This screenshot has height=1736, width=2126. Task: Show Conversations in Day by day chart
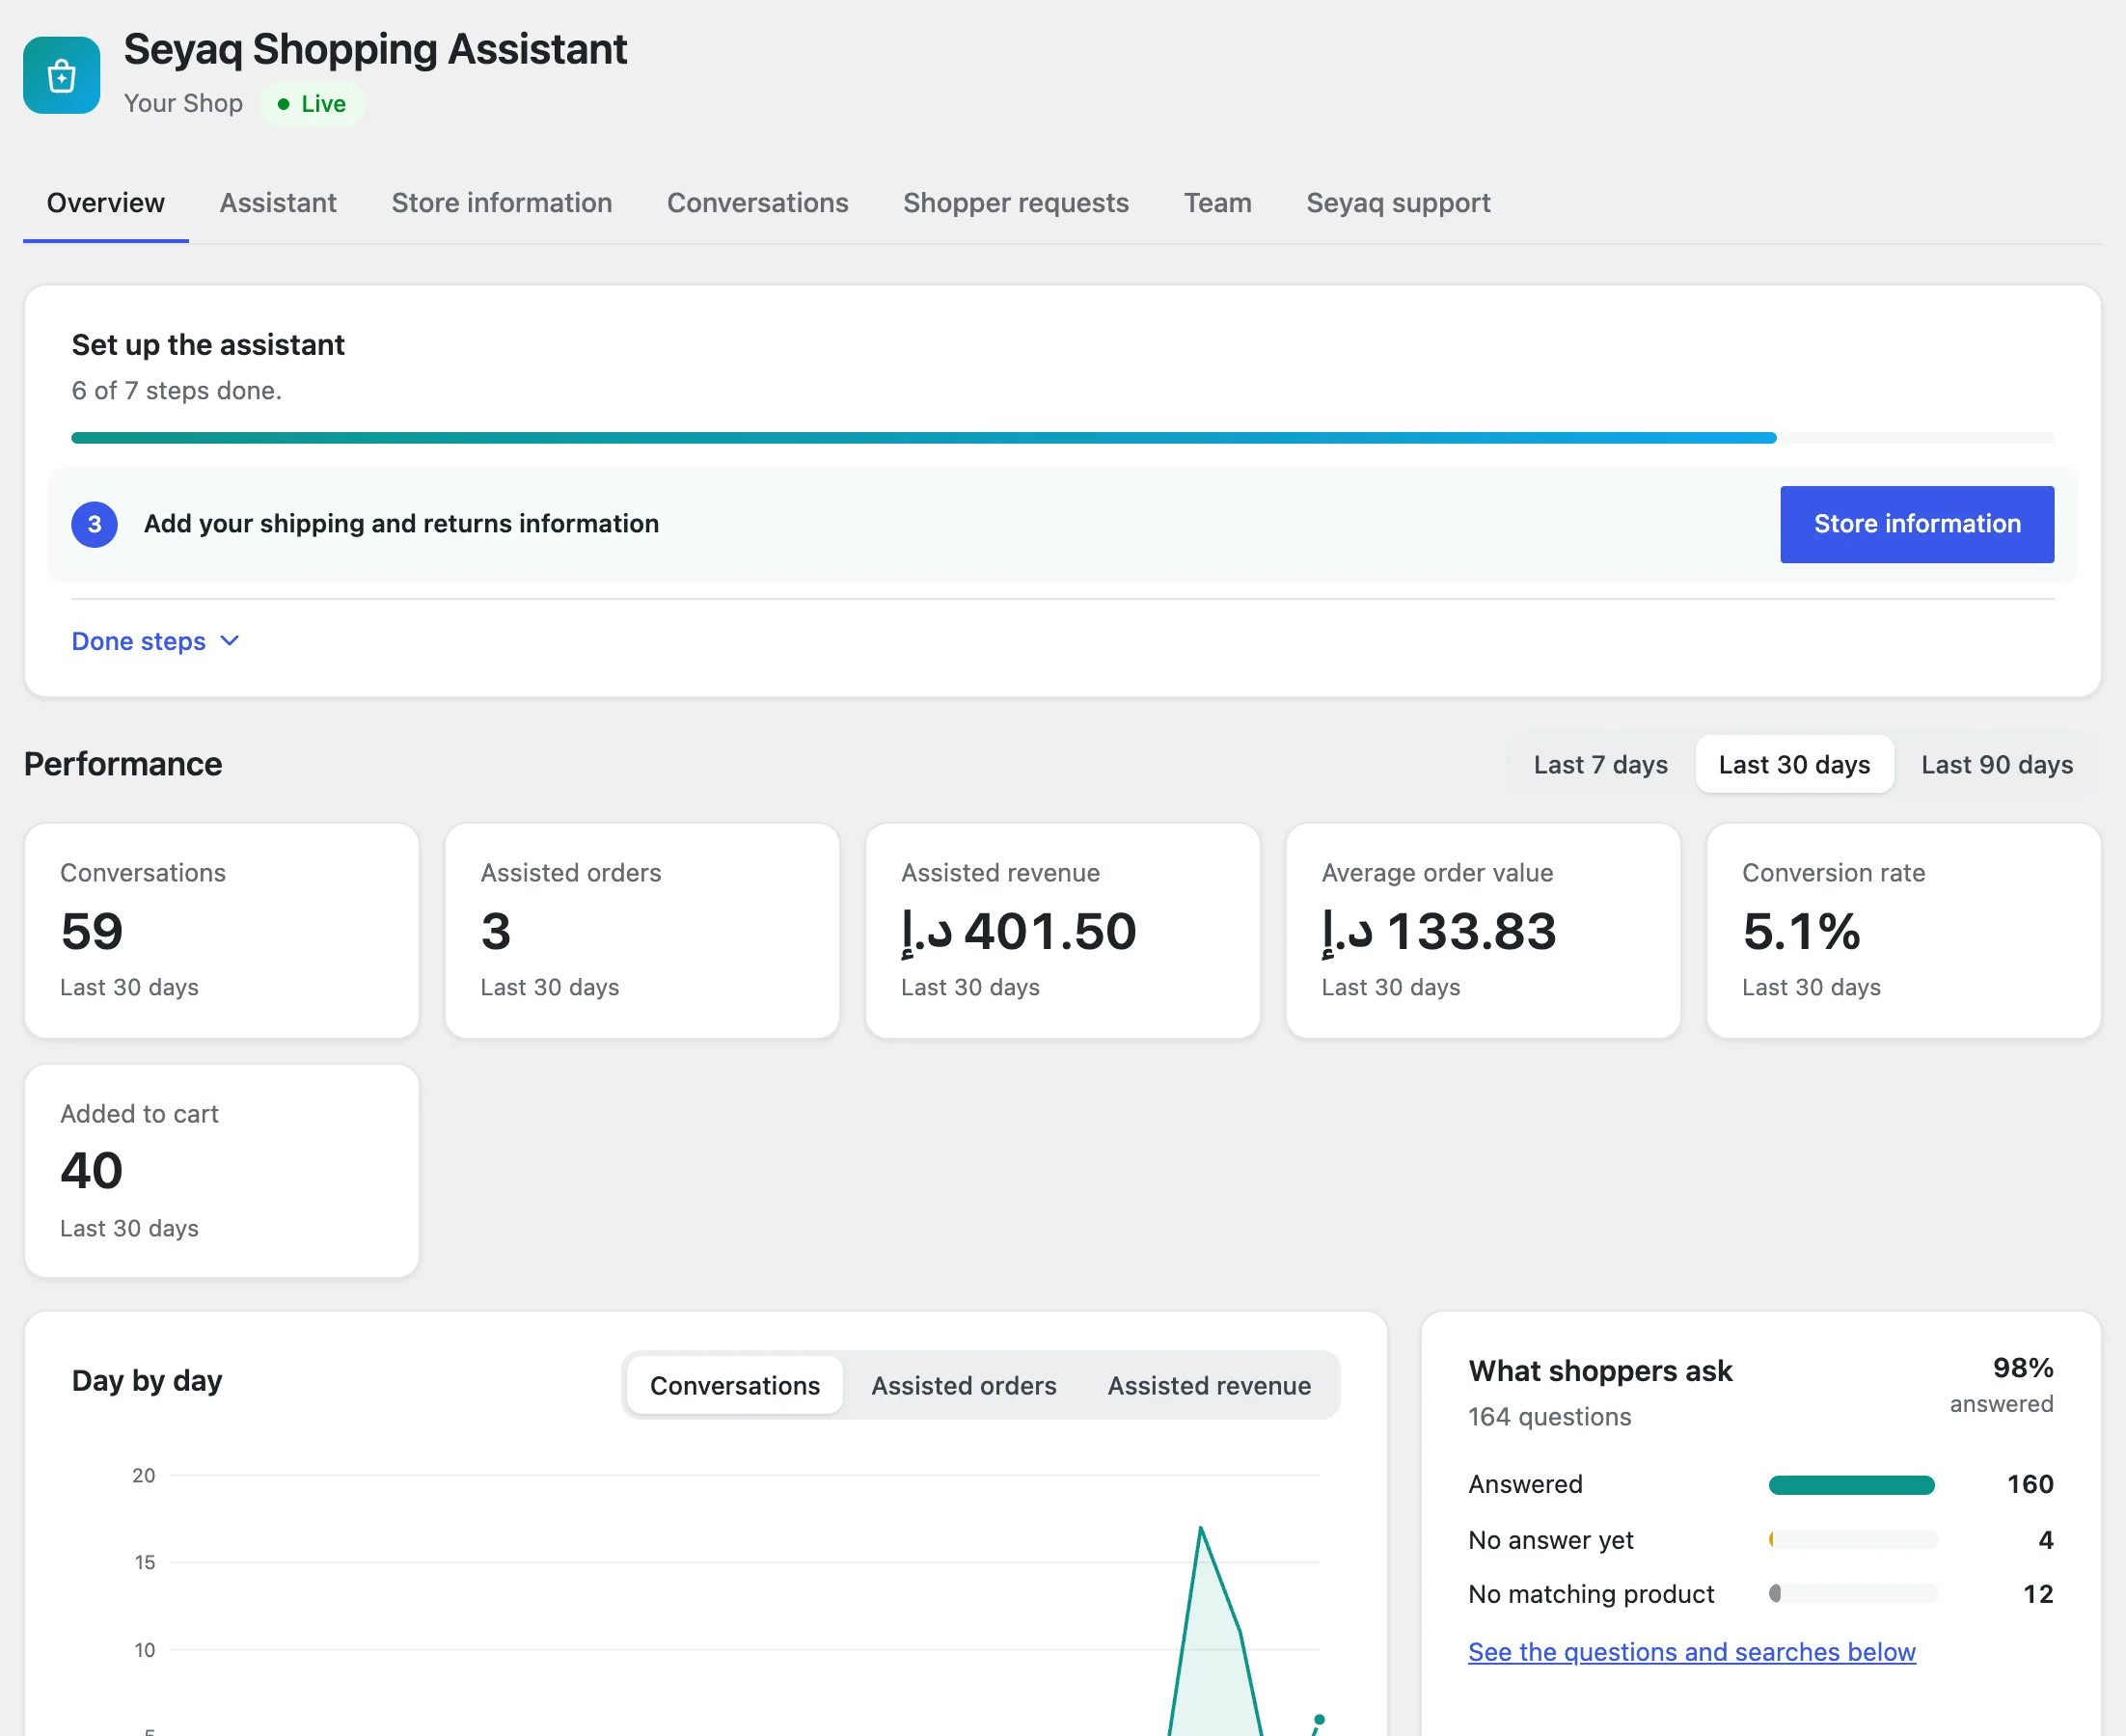coord(735,1385)
